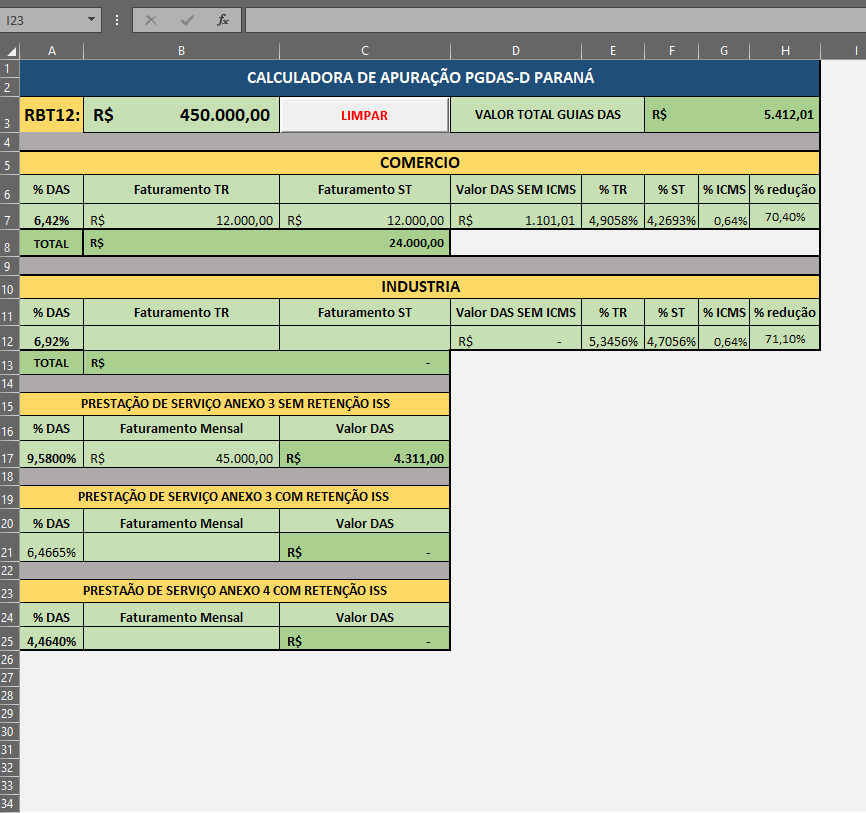Screen dimensions: 866x813
Task: Click the Insert Function fx icon
Action: coord(223,20)
